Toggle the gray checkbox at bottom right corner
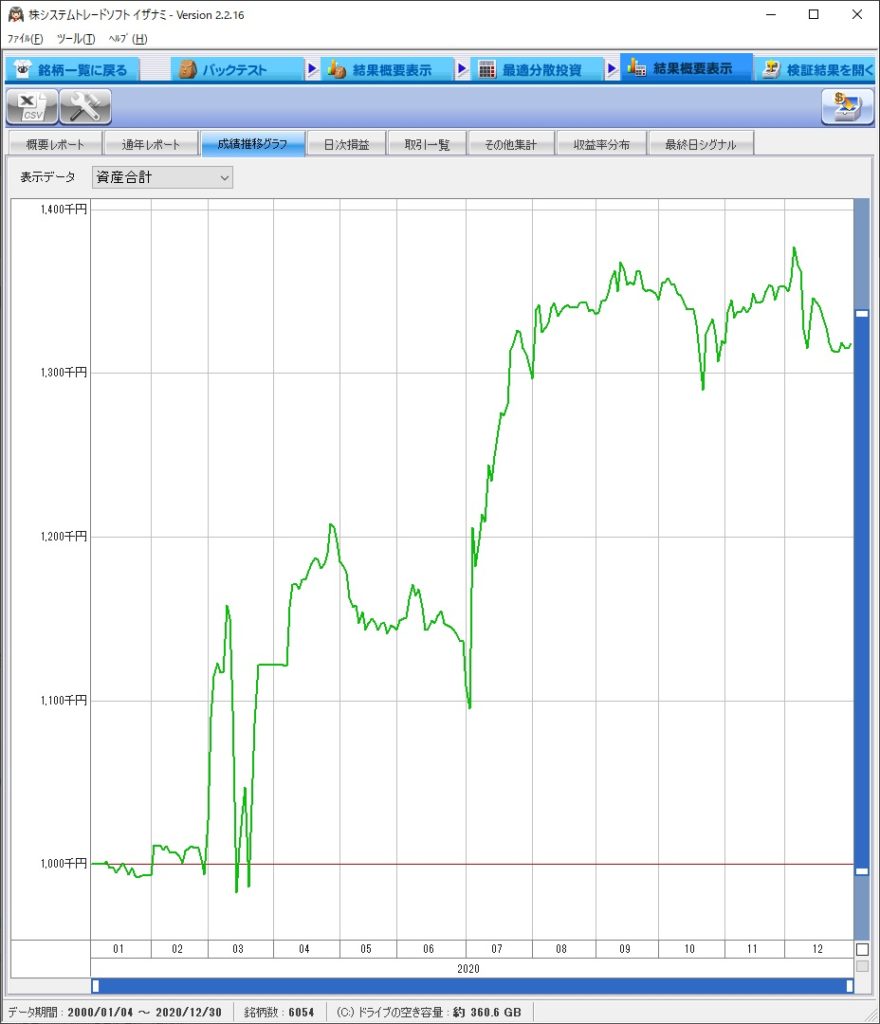880x1024 pixels. pyautogui.click(x=862, y=966)
